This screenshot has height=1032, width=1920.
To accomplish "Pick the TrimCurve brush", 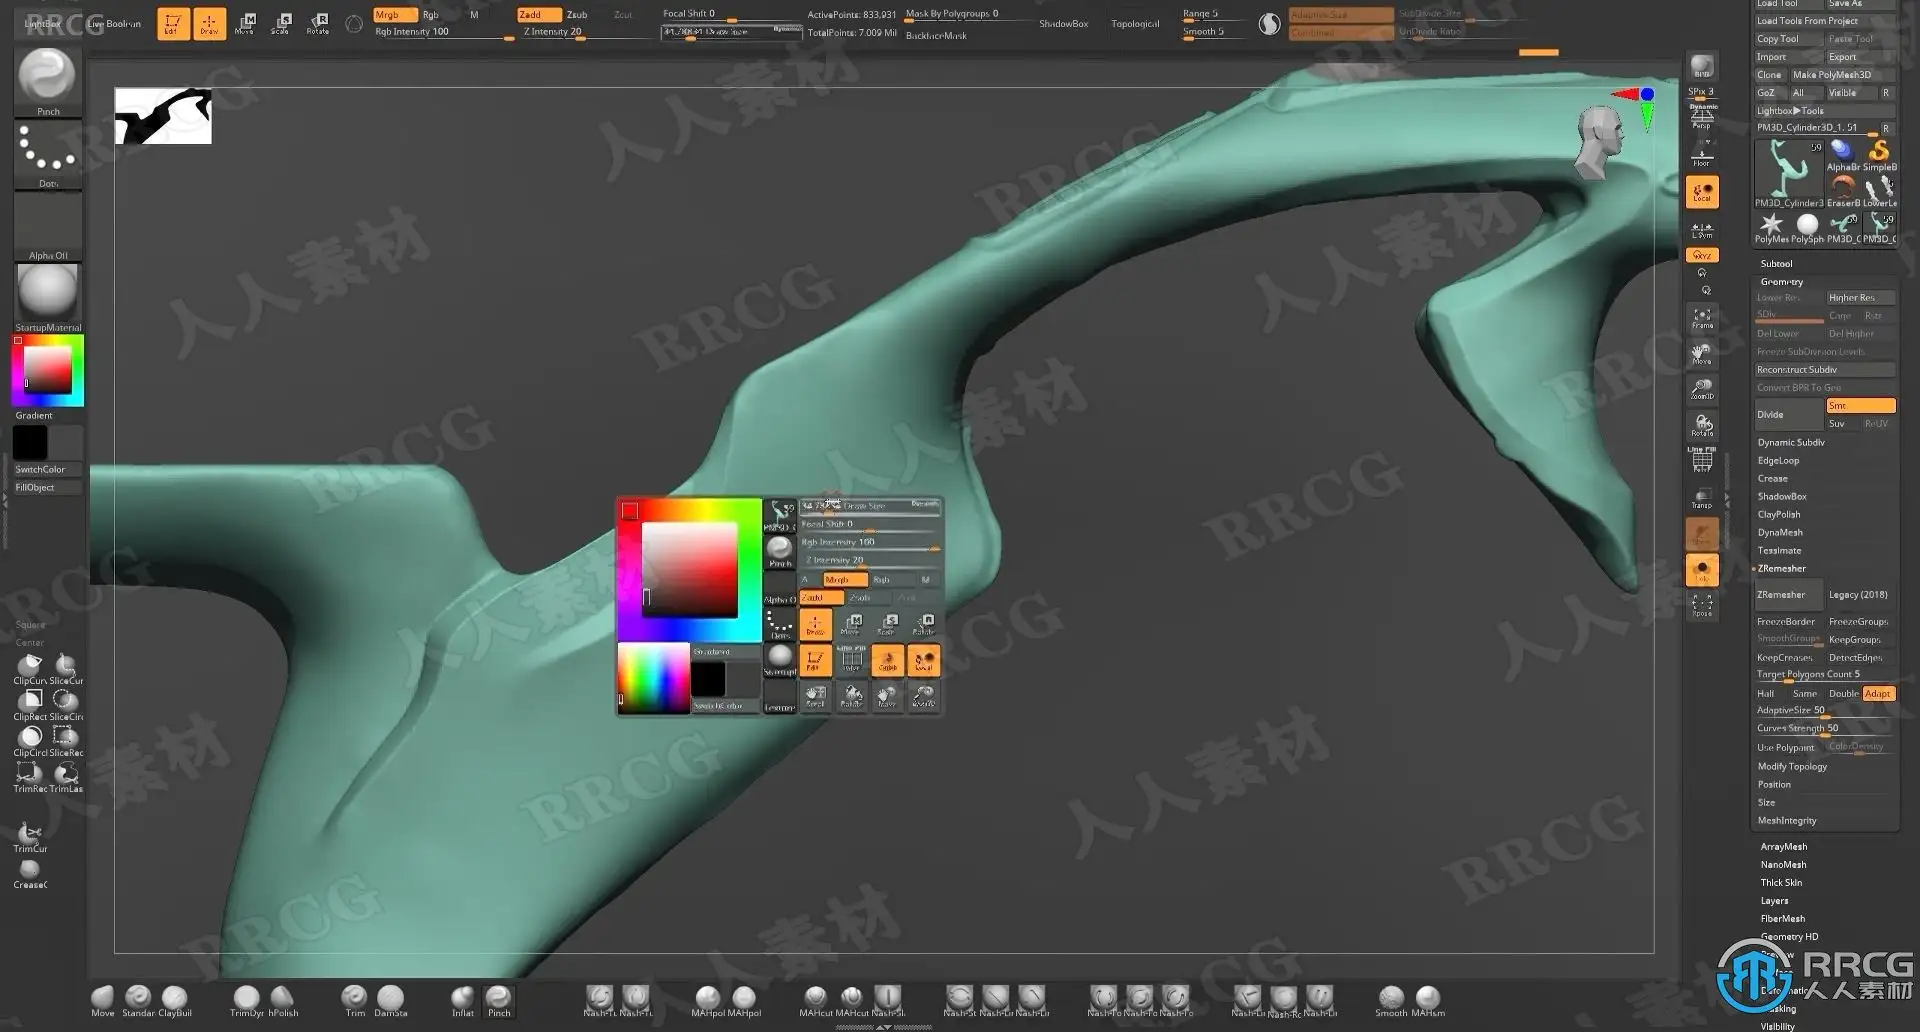I will pyautogui.click(x=30, y=838).
